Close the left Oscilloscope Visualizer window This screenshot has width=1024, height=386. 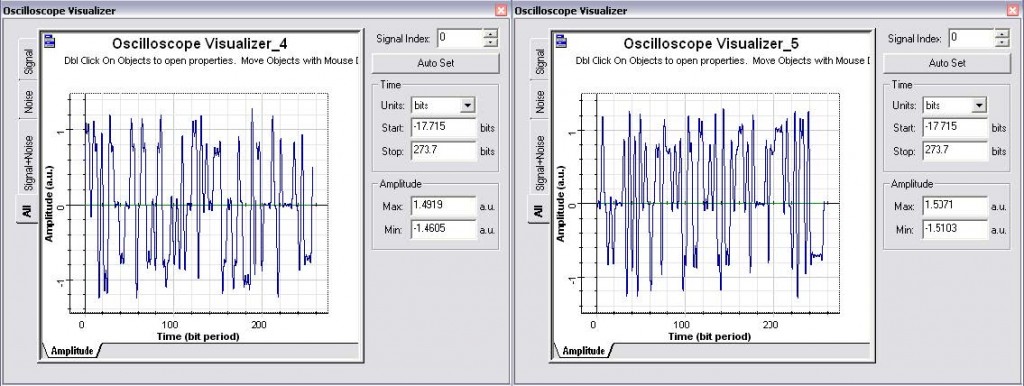[501, 10]
